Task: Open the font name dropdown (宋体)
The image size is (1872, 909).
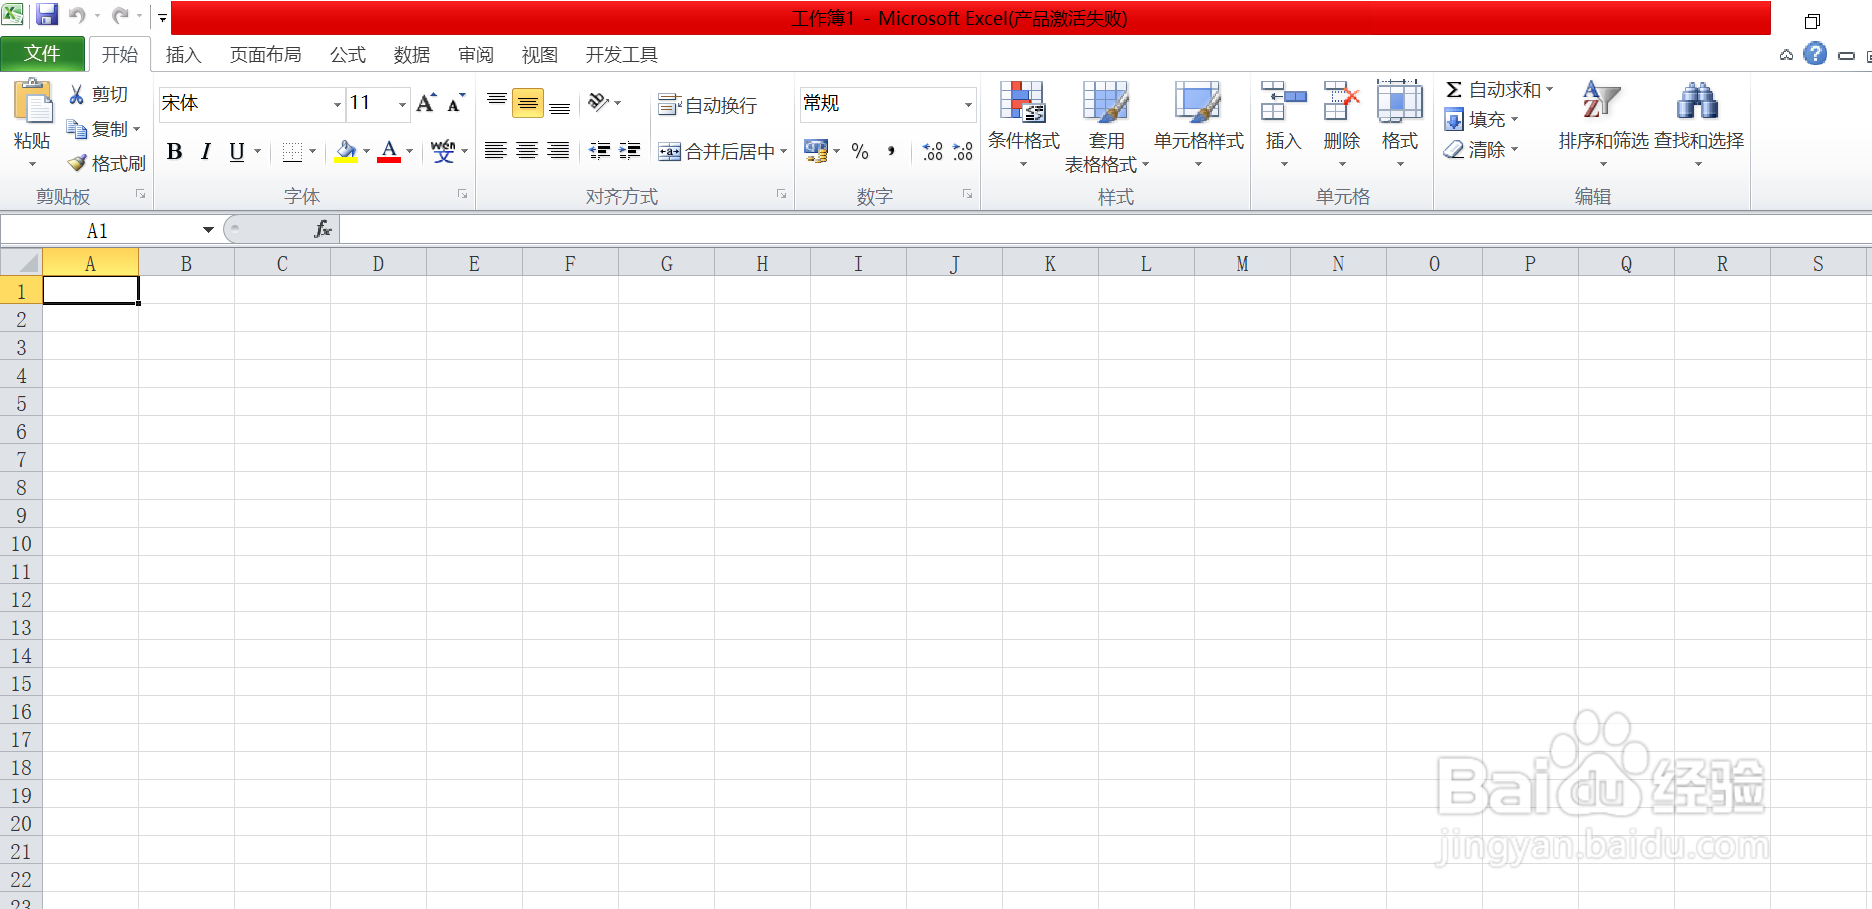Action: pyautogui.click(x=337, y=104)
